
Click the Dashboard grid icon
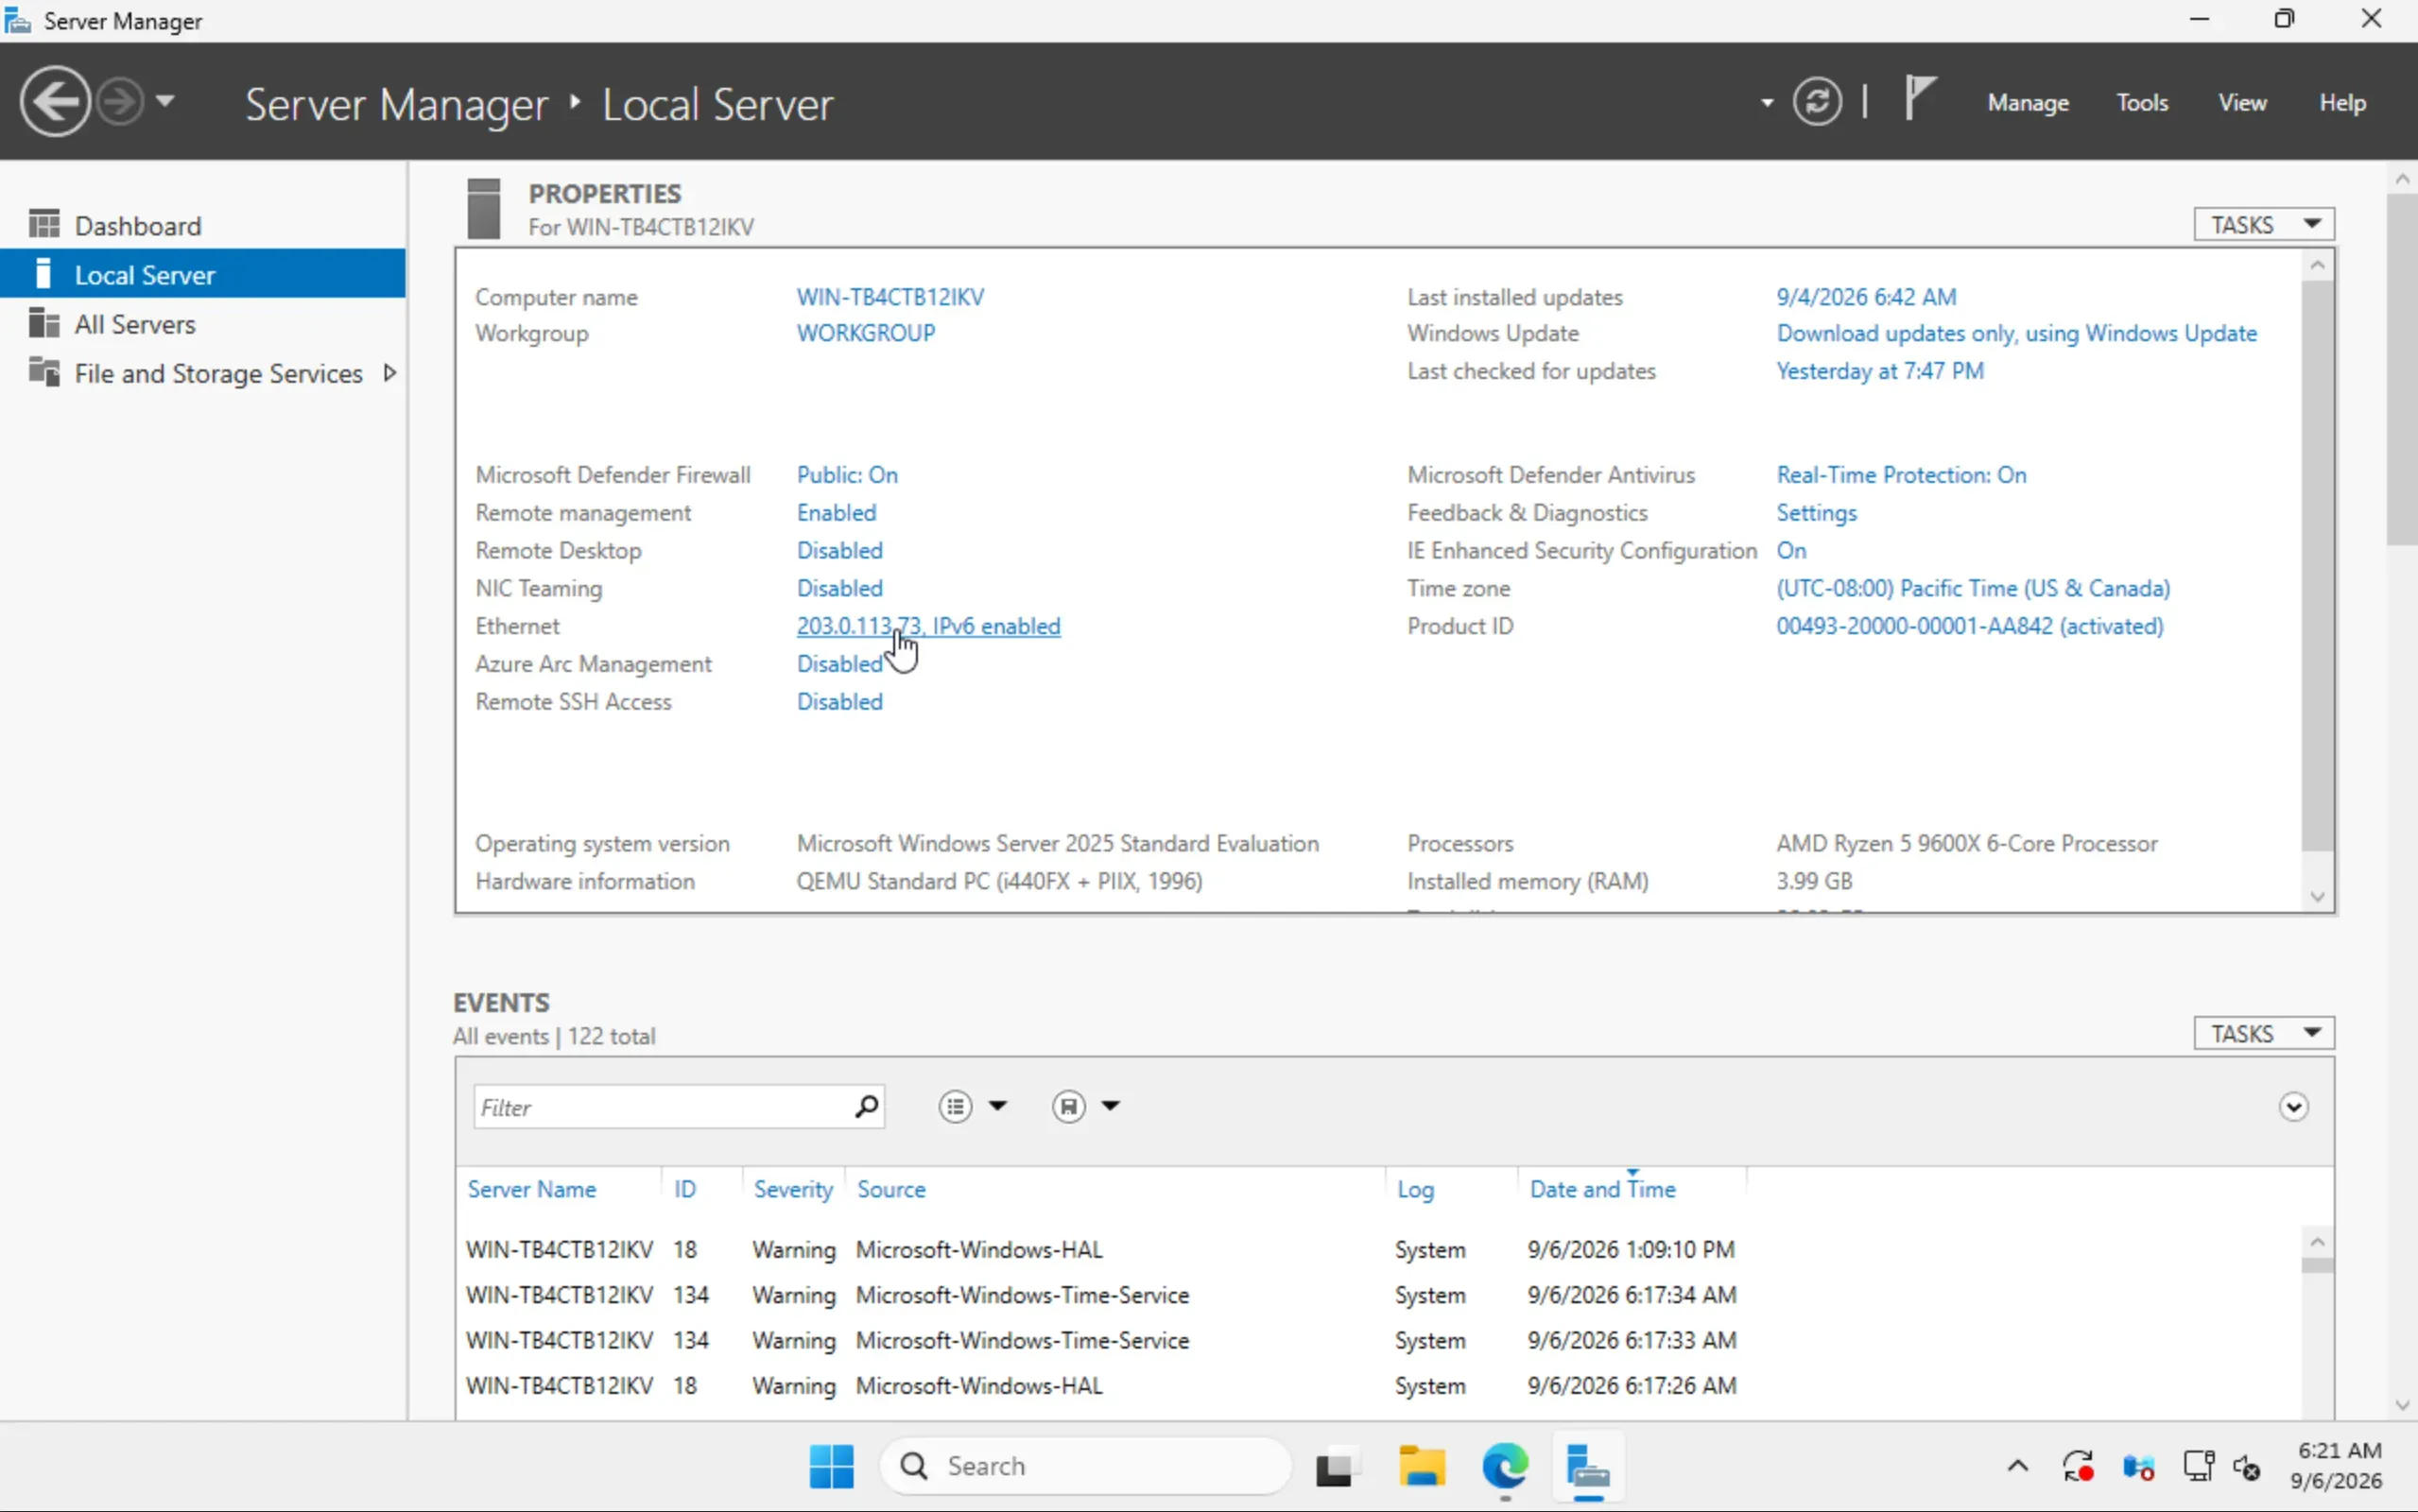44,224
